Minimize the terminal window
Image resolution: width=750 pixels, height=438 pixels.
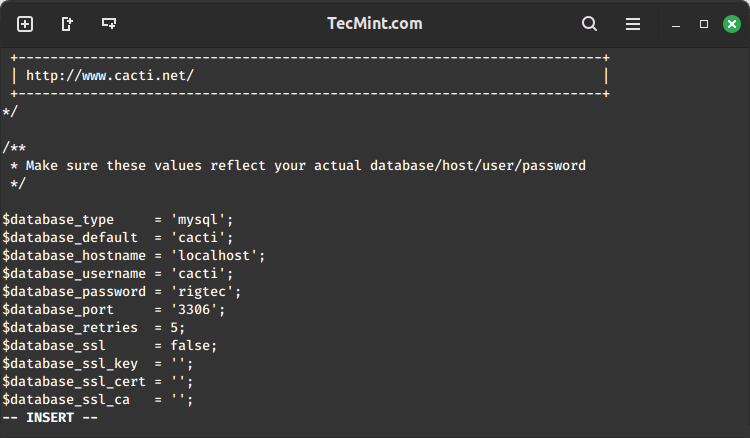[x=677, y=24]
